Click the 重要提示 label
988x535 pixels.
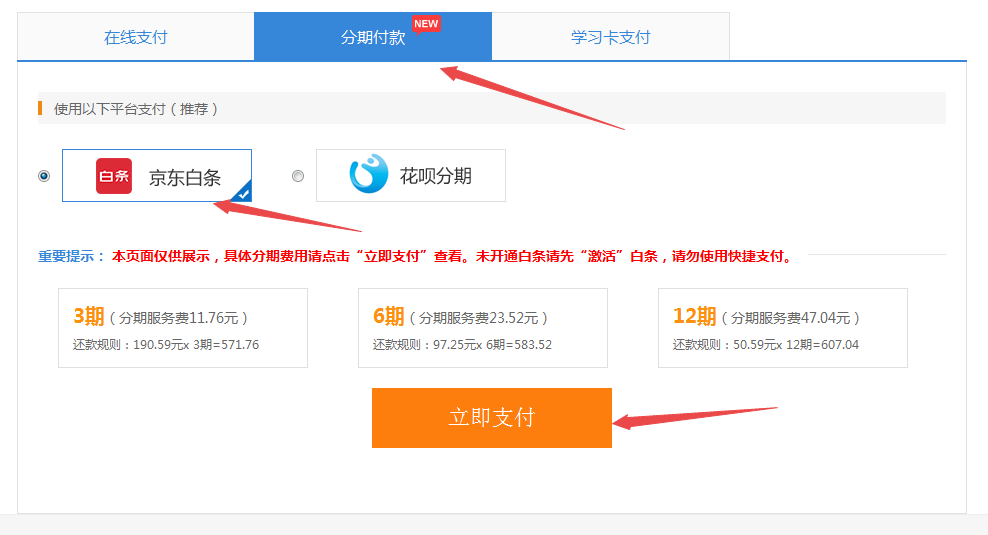[x=71, y=256]
